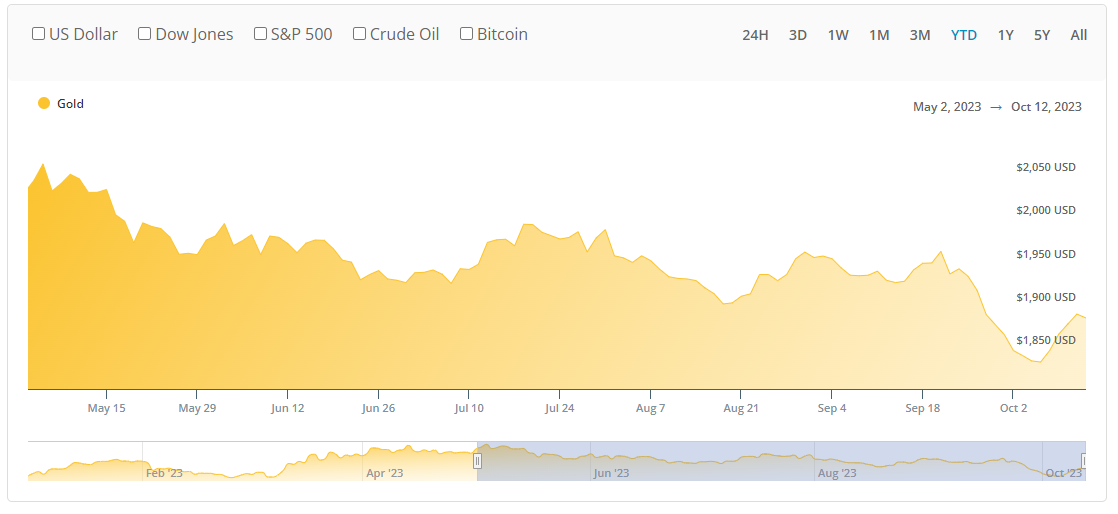Enable the US Dollar comparison checkbox
Screen dimensions: 1118x514
tap(39, 34)
